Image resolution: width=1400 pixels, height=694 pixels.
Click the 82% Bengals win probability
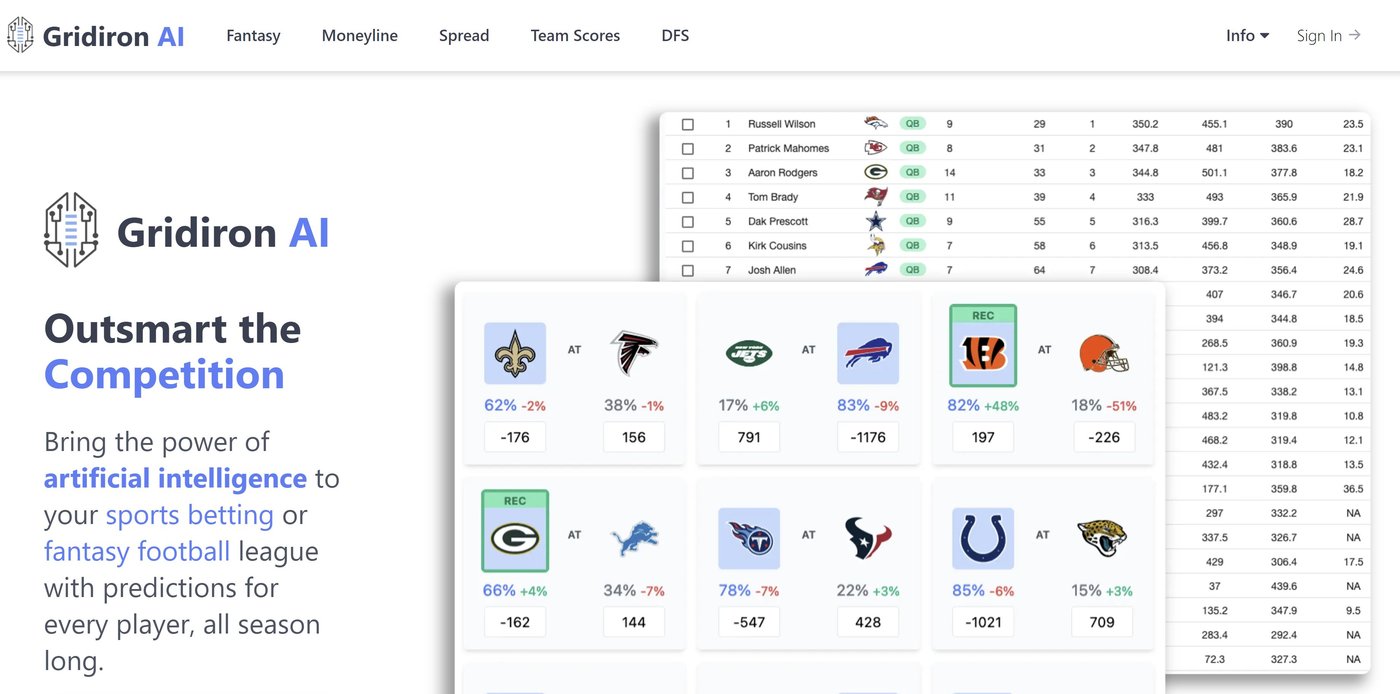964,405
